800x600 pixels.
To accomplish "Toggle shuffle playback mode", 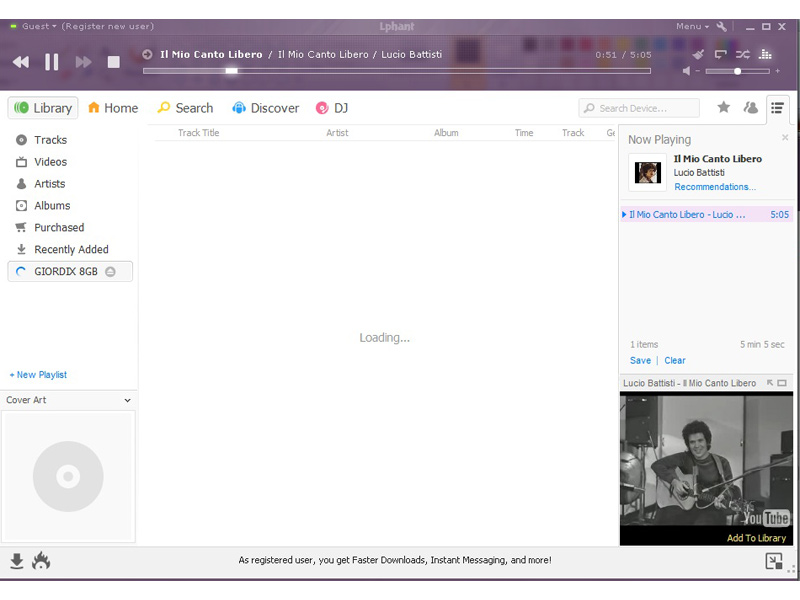I will pos(743,54).
